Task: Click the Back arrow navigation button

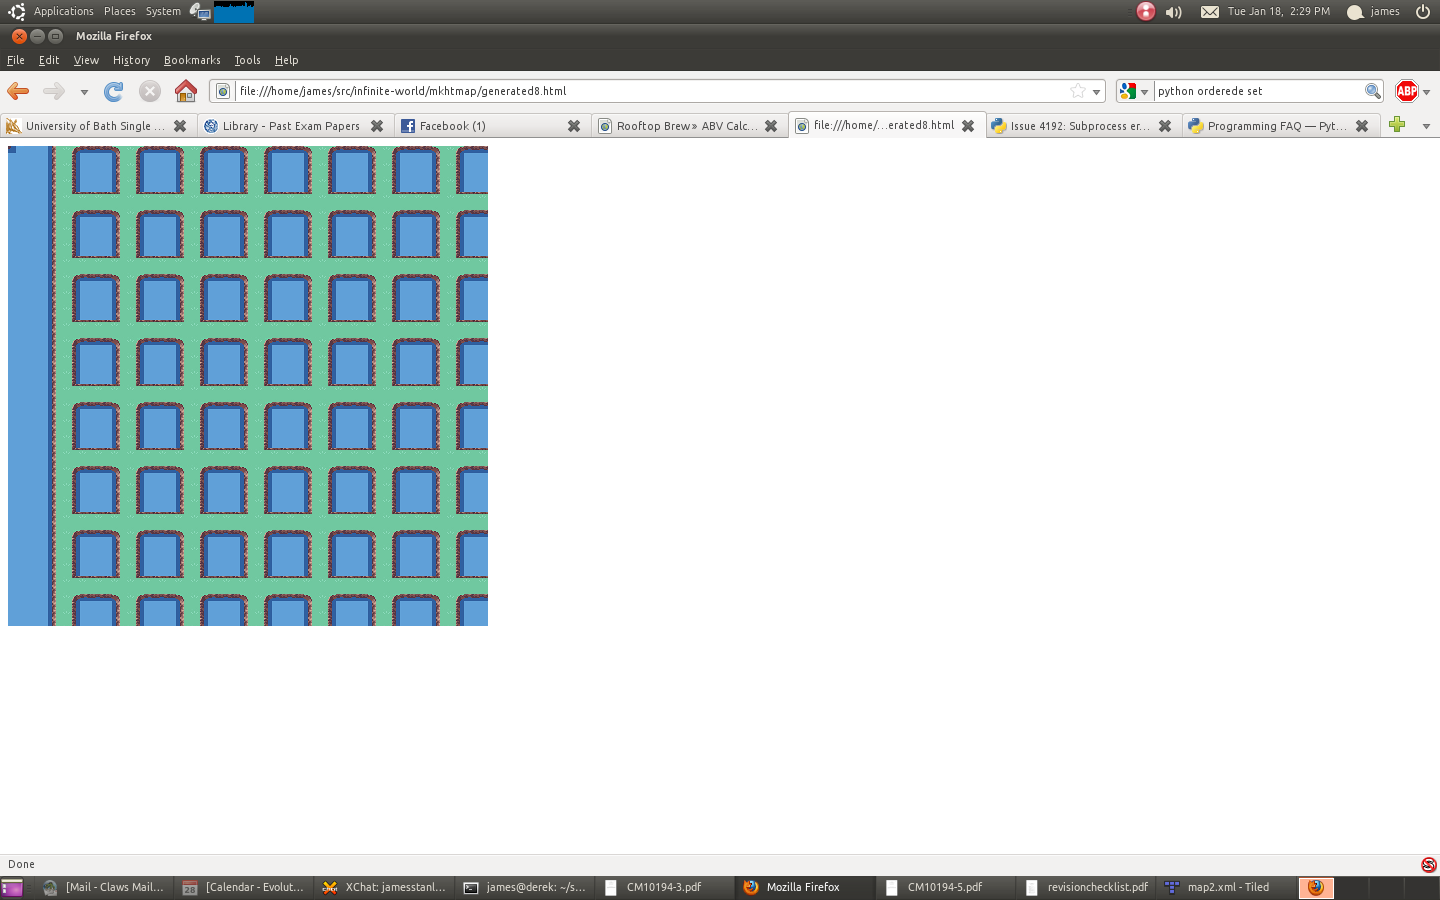Action: click(18, 91)
